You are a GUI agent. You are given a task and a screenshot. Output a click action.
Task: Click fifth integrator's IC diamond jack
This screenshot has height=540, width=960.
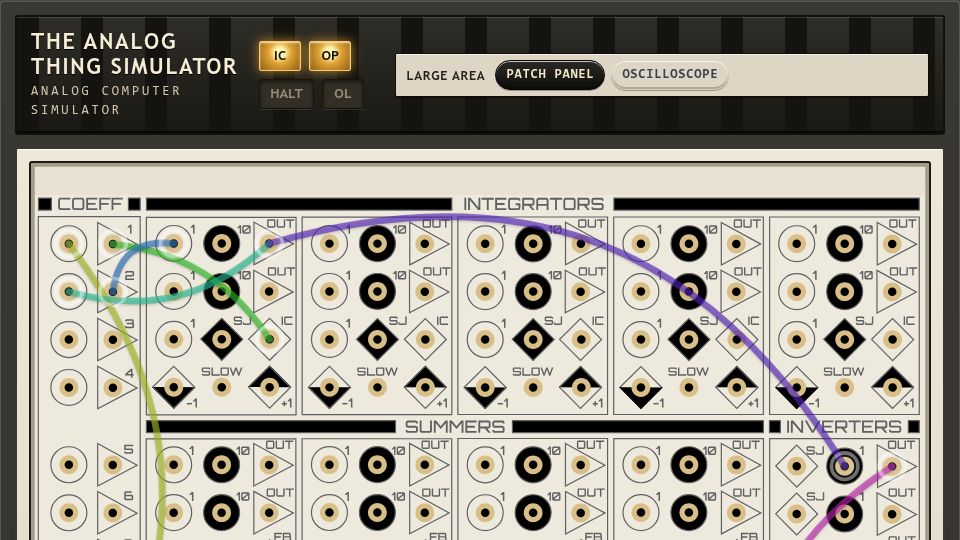891,339
